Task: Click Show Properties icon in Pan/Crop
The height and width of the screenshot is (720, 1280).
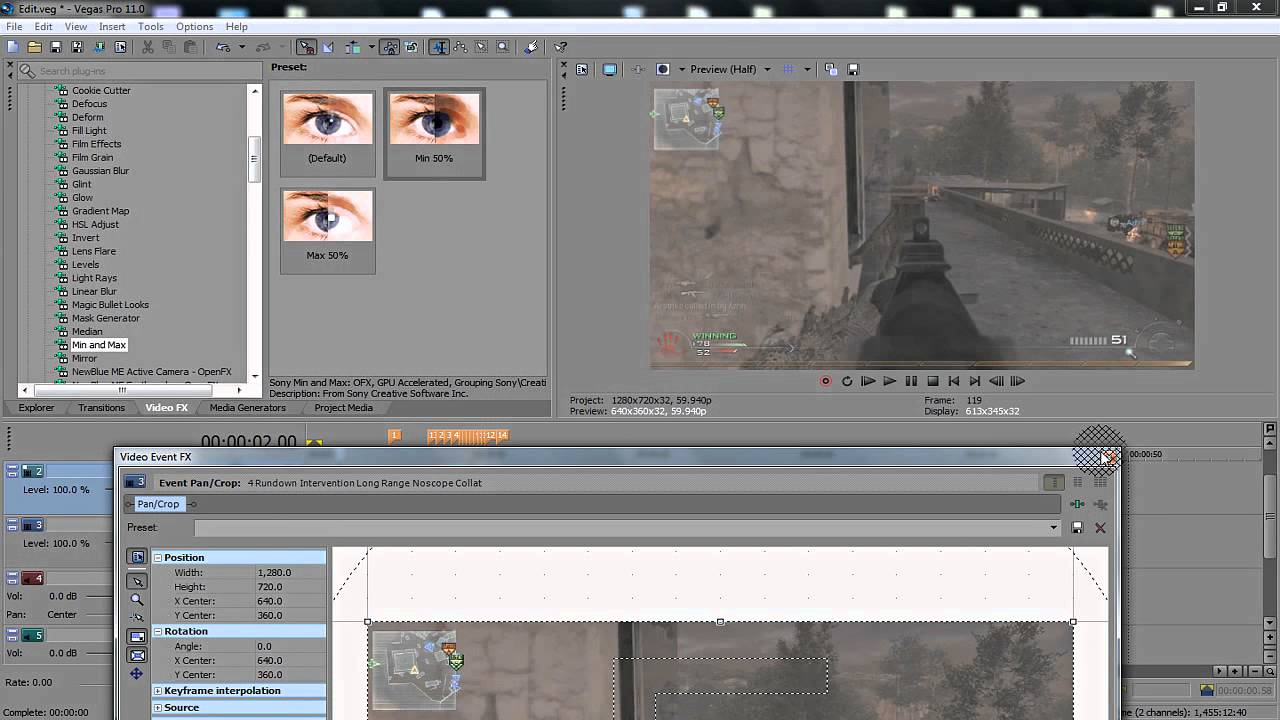Action: click(x=137, y=557)
